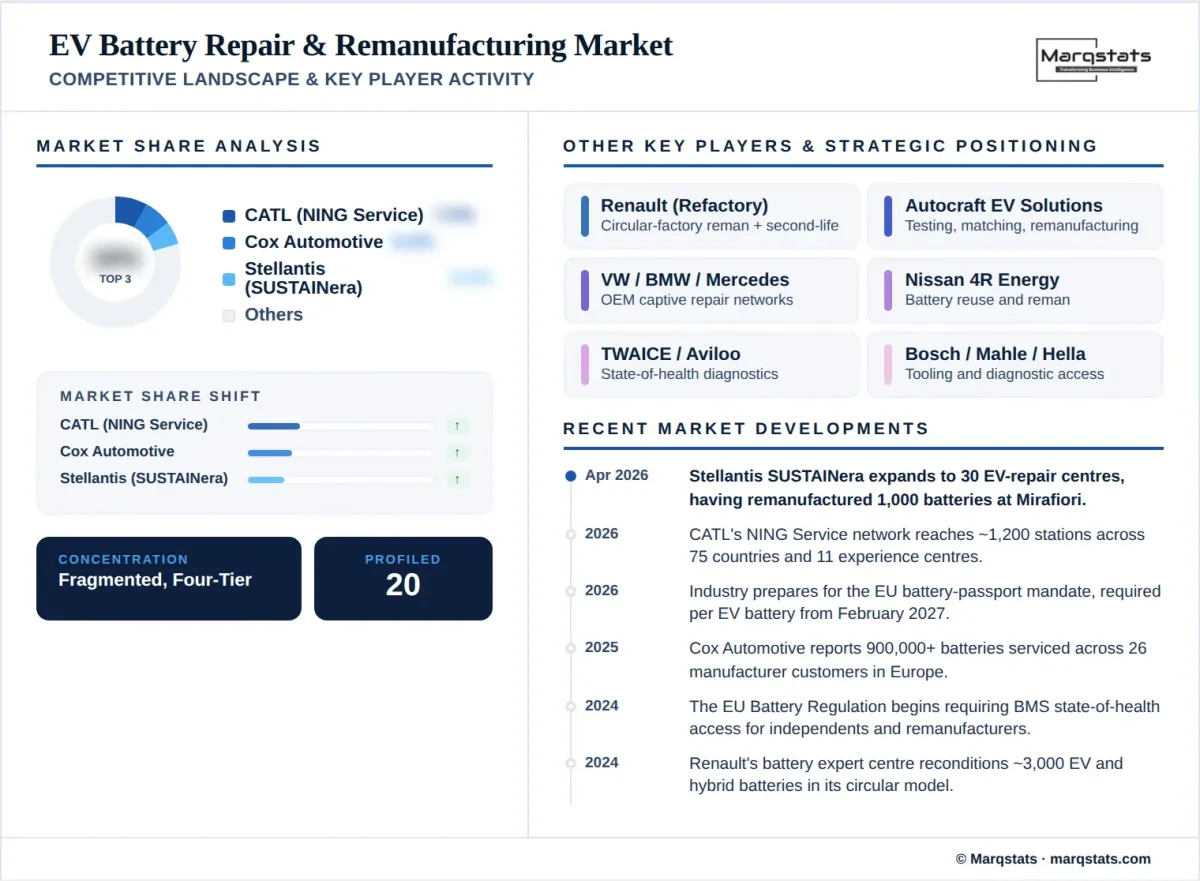Click up arrow for Stellantis shift
1200x881 pixels.
pos(457,480)
